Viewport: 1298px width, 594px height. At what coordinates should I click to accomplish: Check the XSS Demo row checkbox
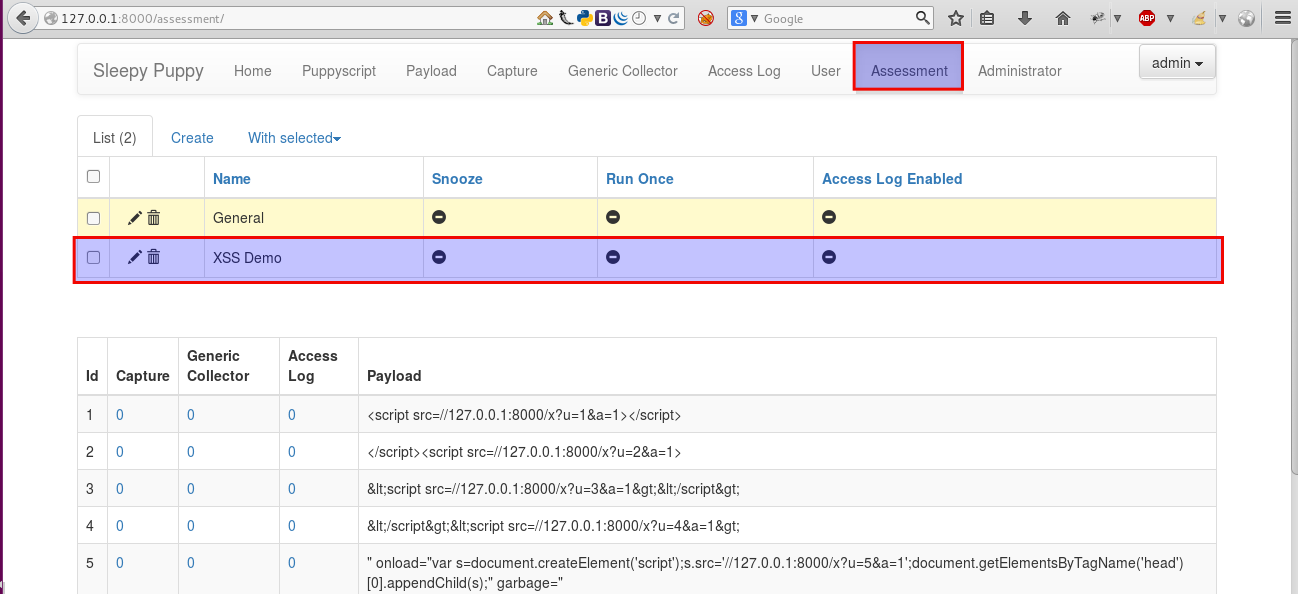coord(93,257)
